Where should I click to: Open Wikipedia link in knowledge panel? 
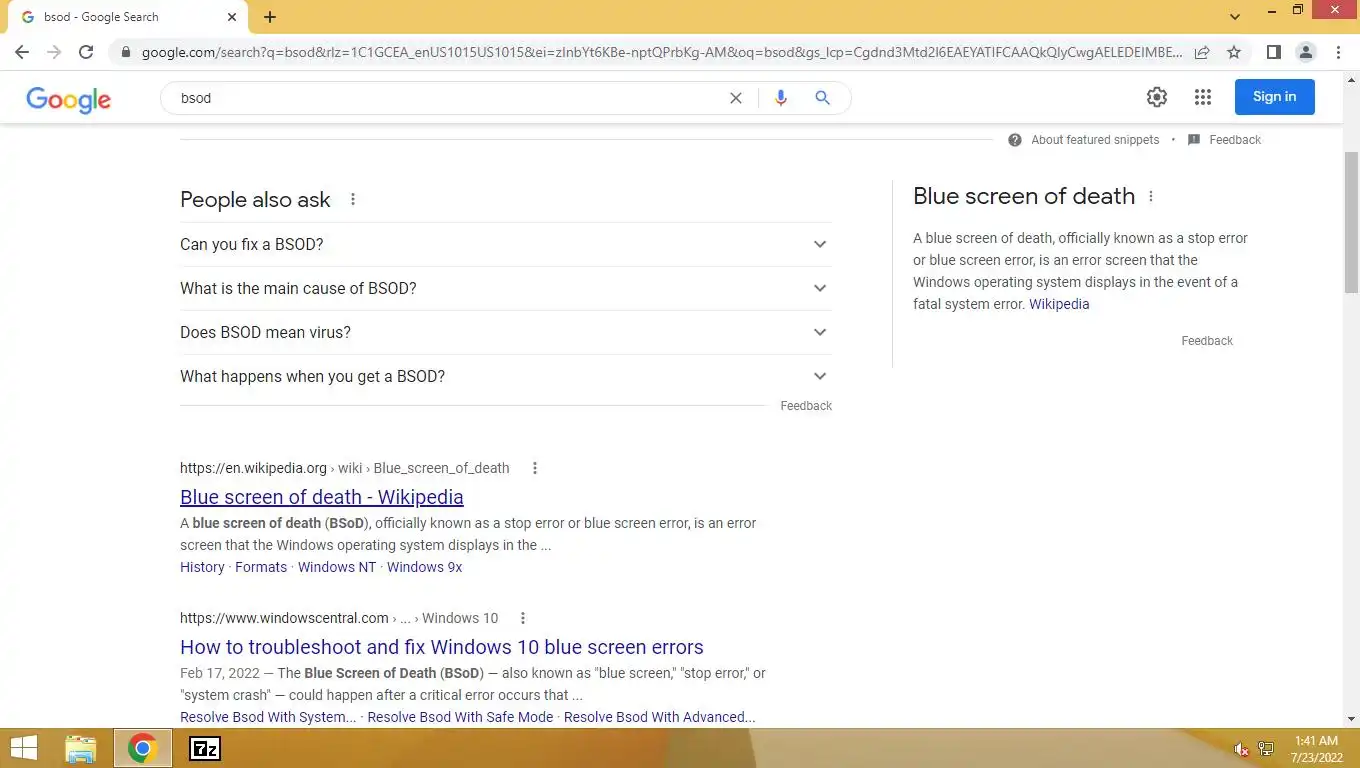[x=1059, y=304]
